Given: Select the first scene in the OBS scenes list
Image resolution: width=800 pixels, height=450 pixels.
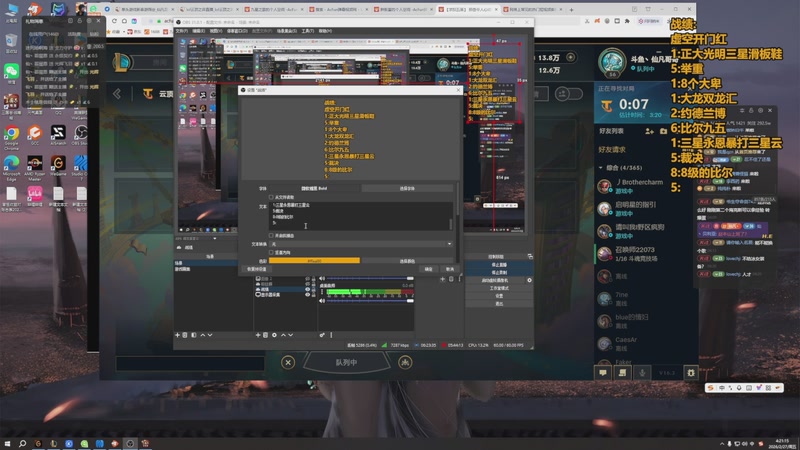Looking at the screenshot, I should [x=206, y=263].
